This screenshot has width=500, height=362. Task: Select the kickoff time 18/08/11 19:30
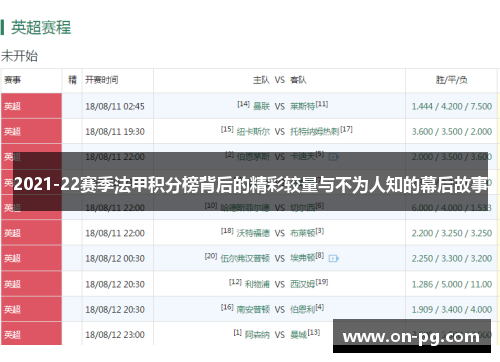pyautogui.click(x=115, y=132)
